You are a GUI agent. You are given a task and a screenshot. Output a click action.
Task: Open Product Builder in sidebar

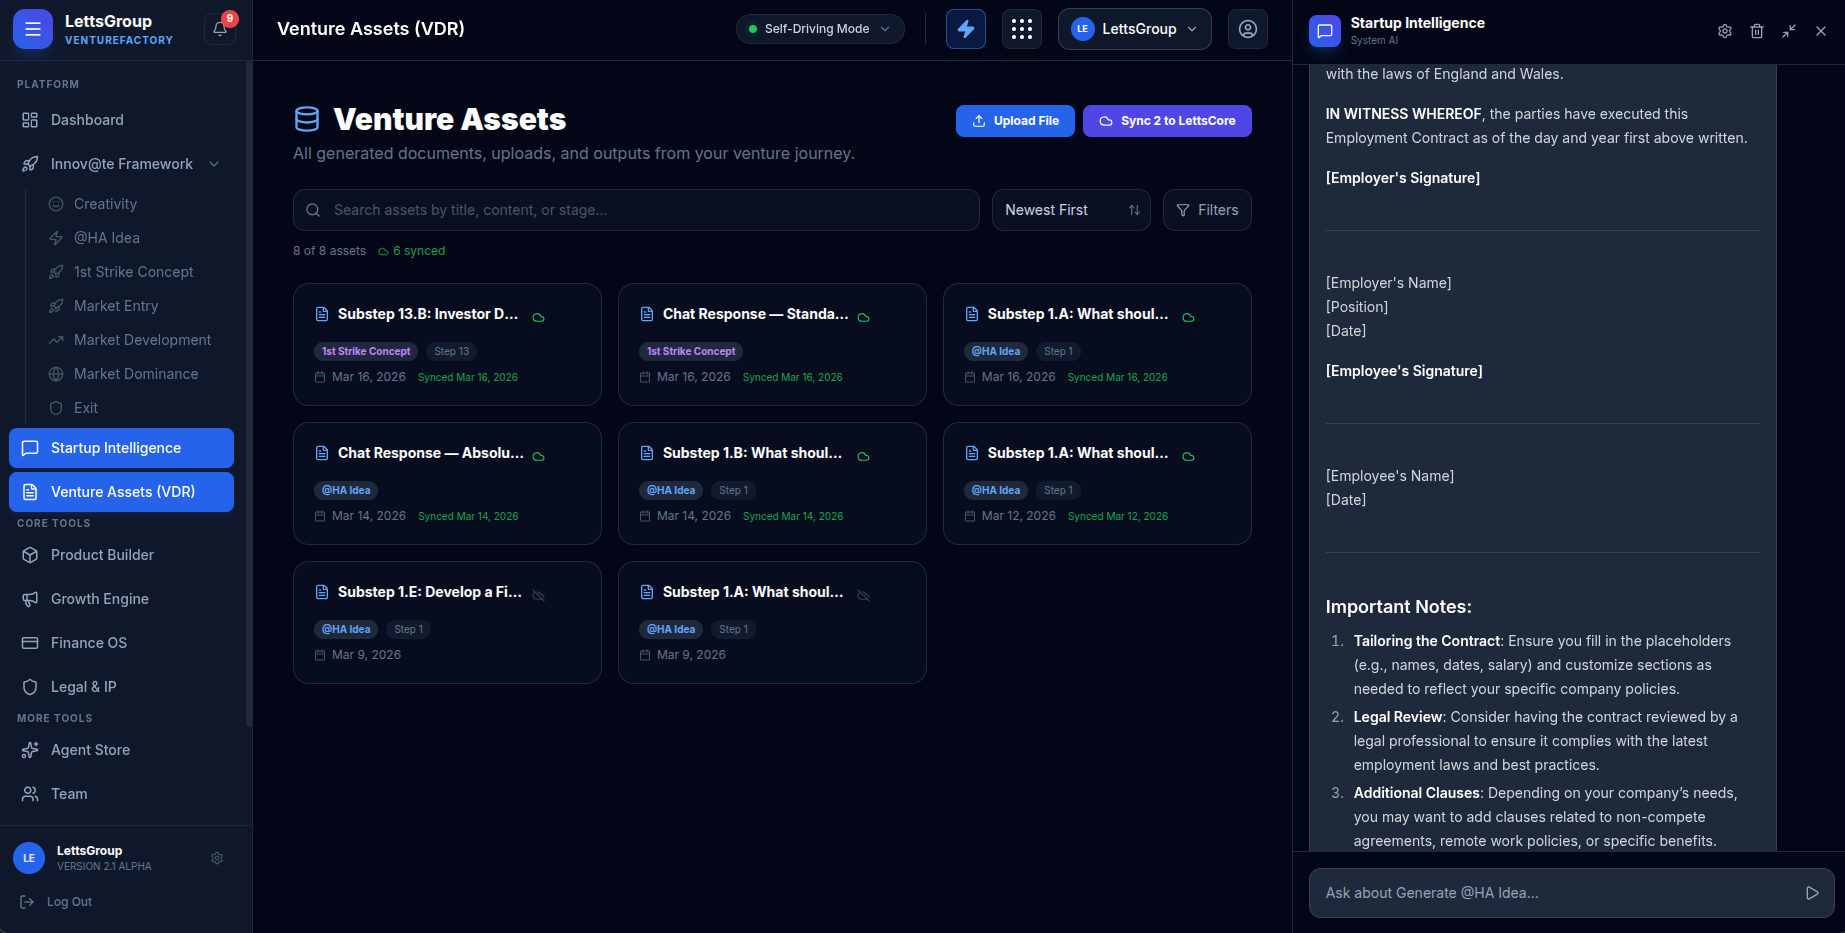click(102, 555)
